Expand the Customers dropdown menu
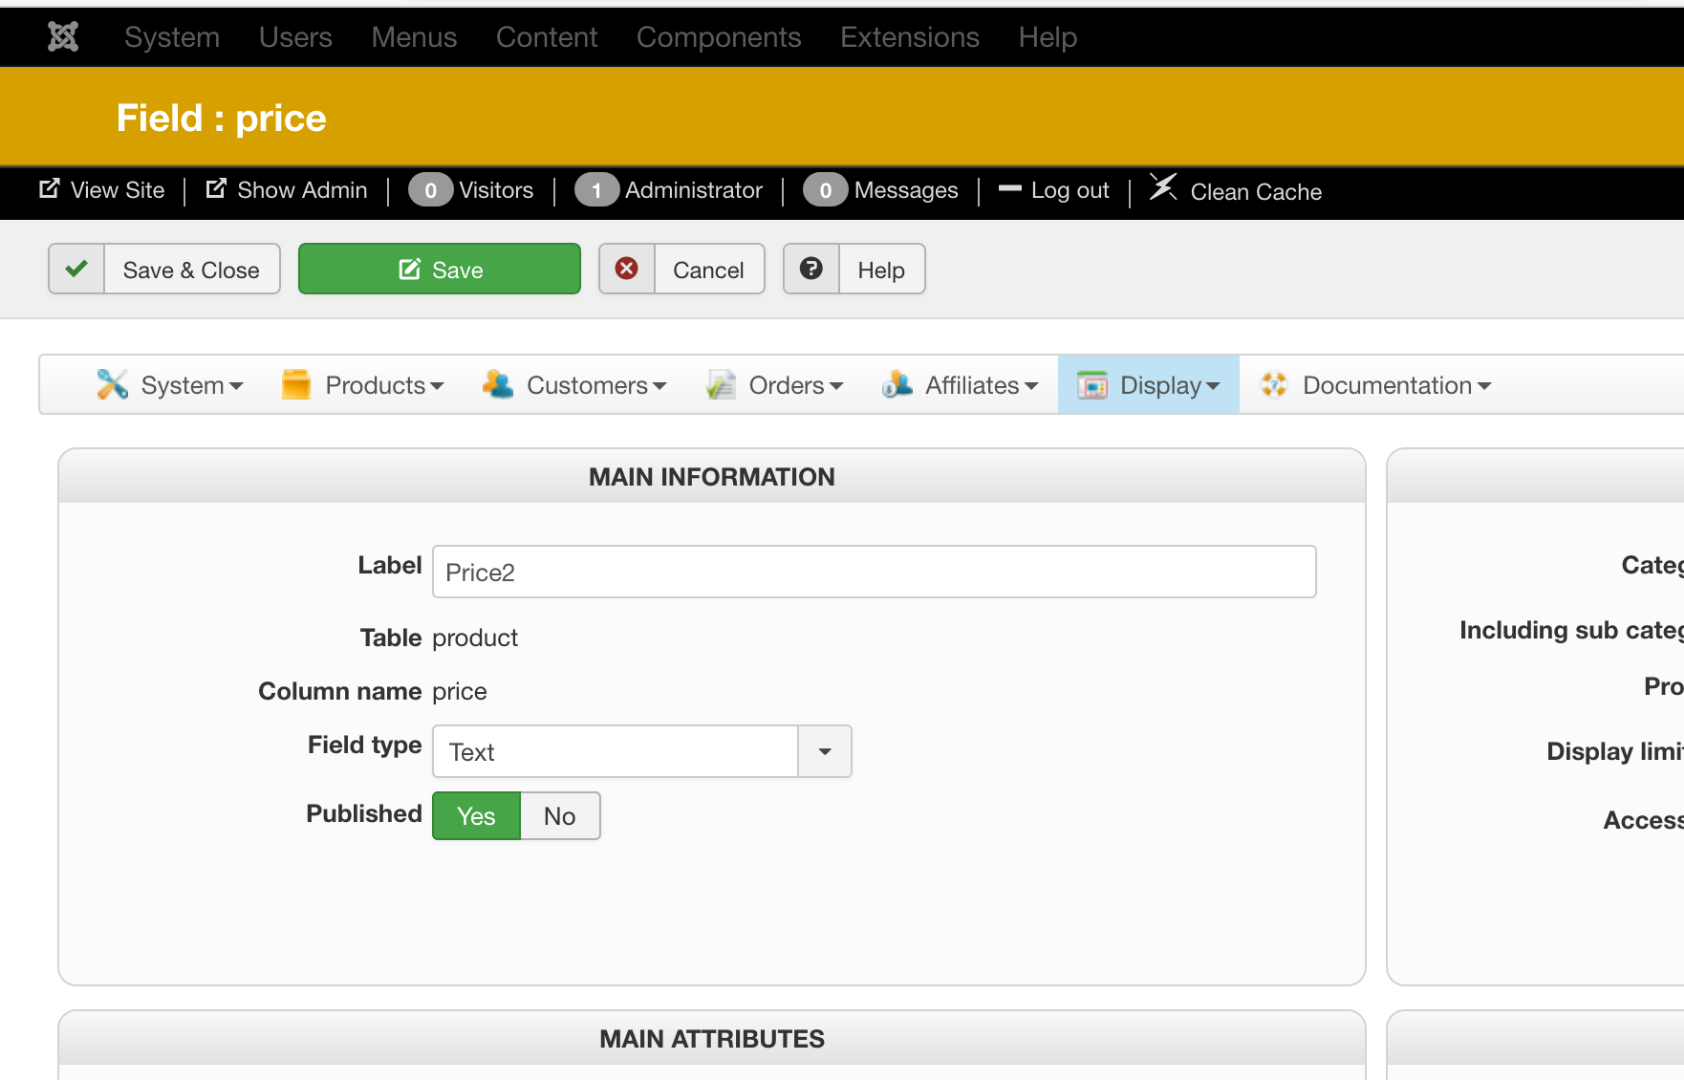 point(575,385)
